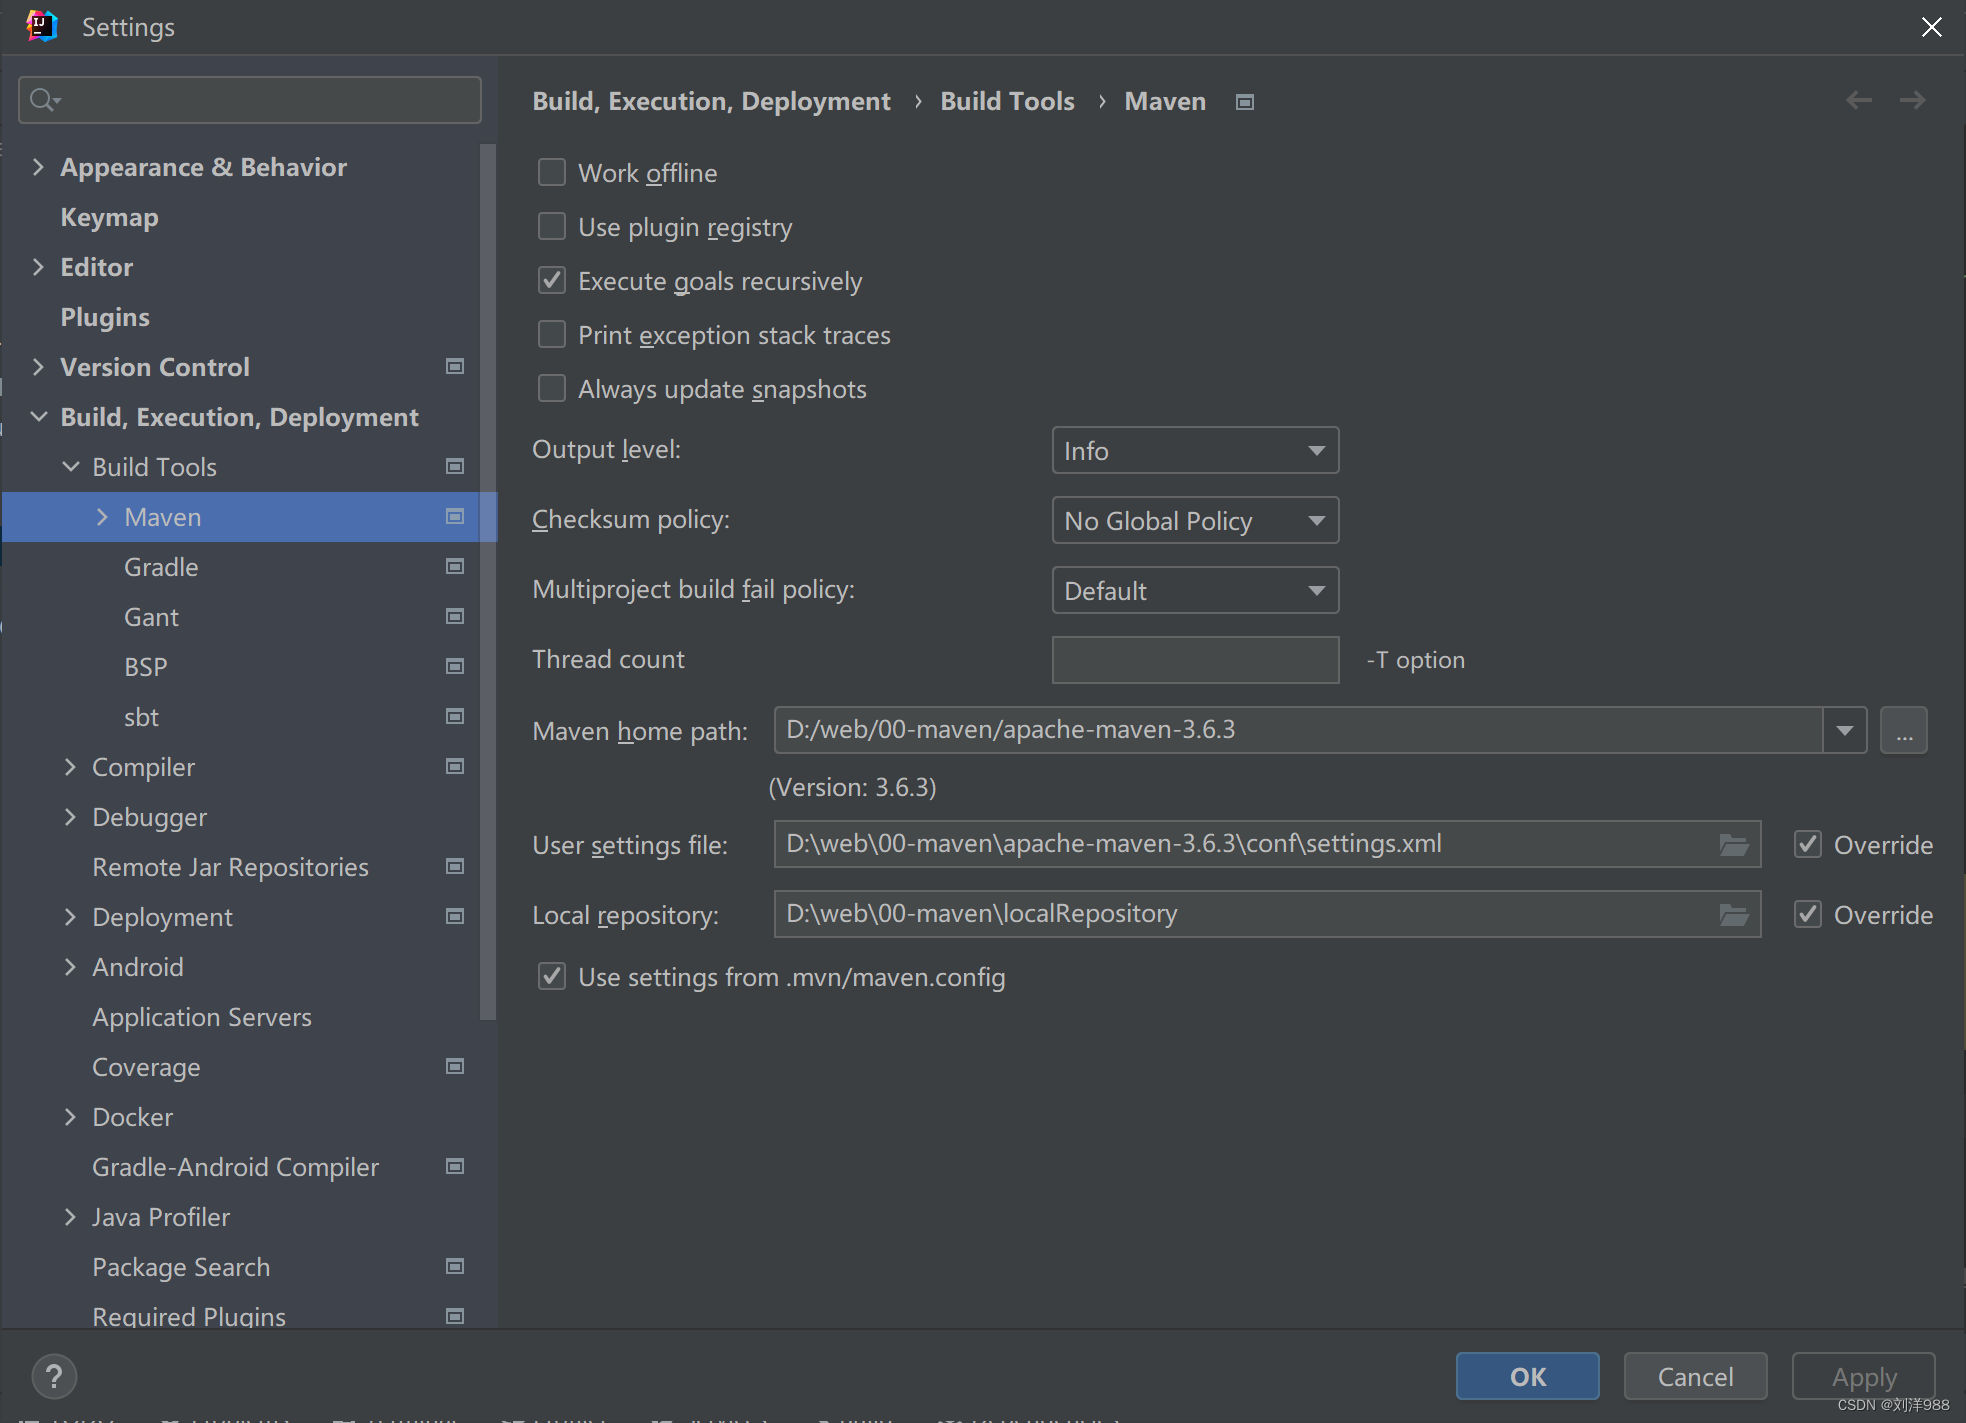Click the search magnifier icon

click(44, 100)
